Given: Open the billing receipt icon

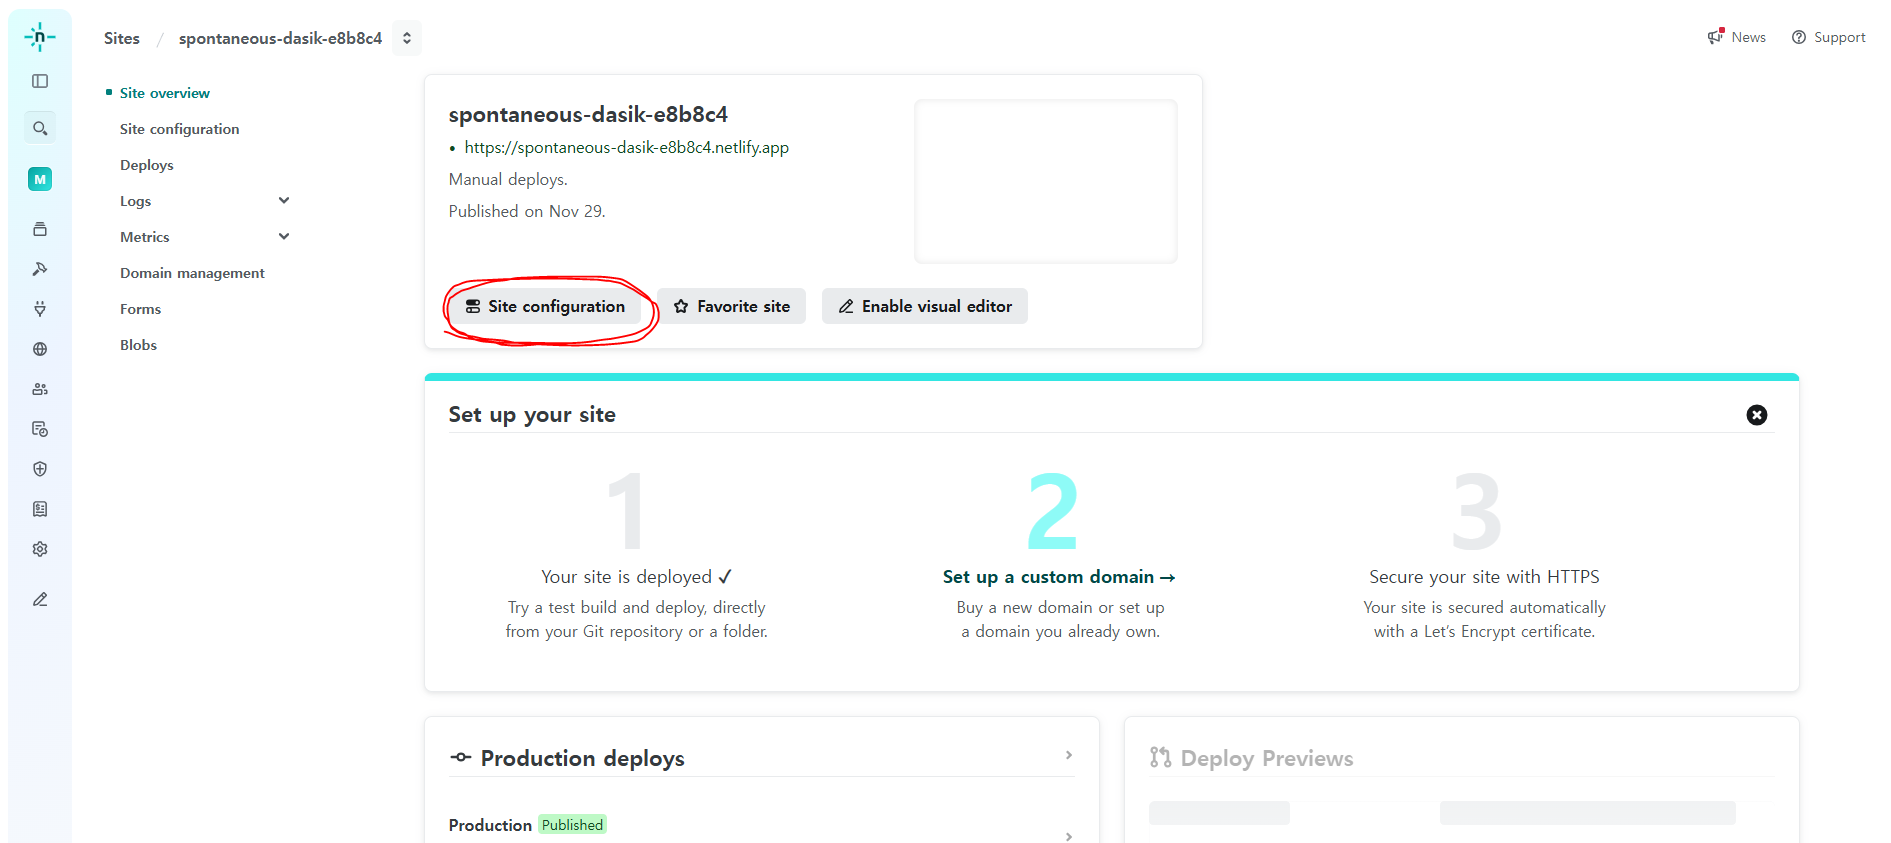Looking at the screenshot, I should pyautogui.click(x=40, y=509).
